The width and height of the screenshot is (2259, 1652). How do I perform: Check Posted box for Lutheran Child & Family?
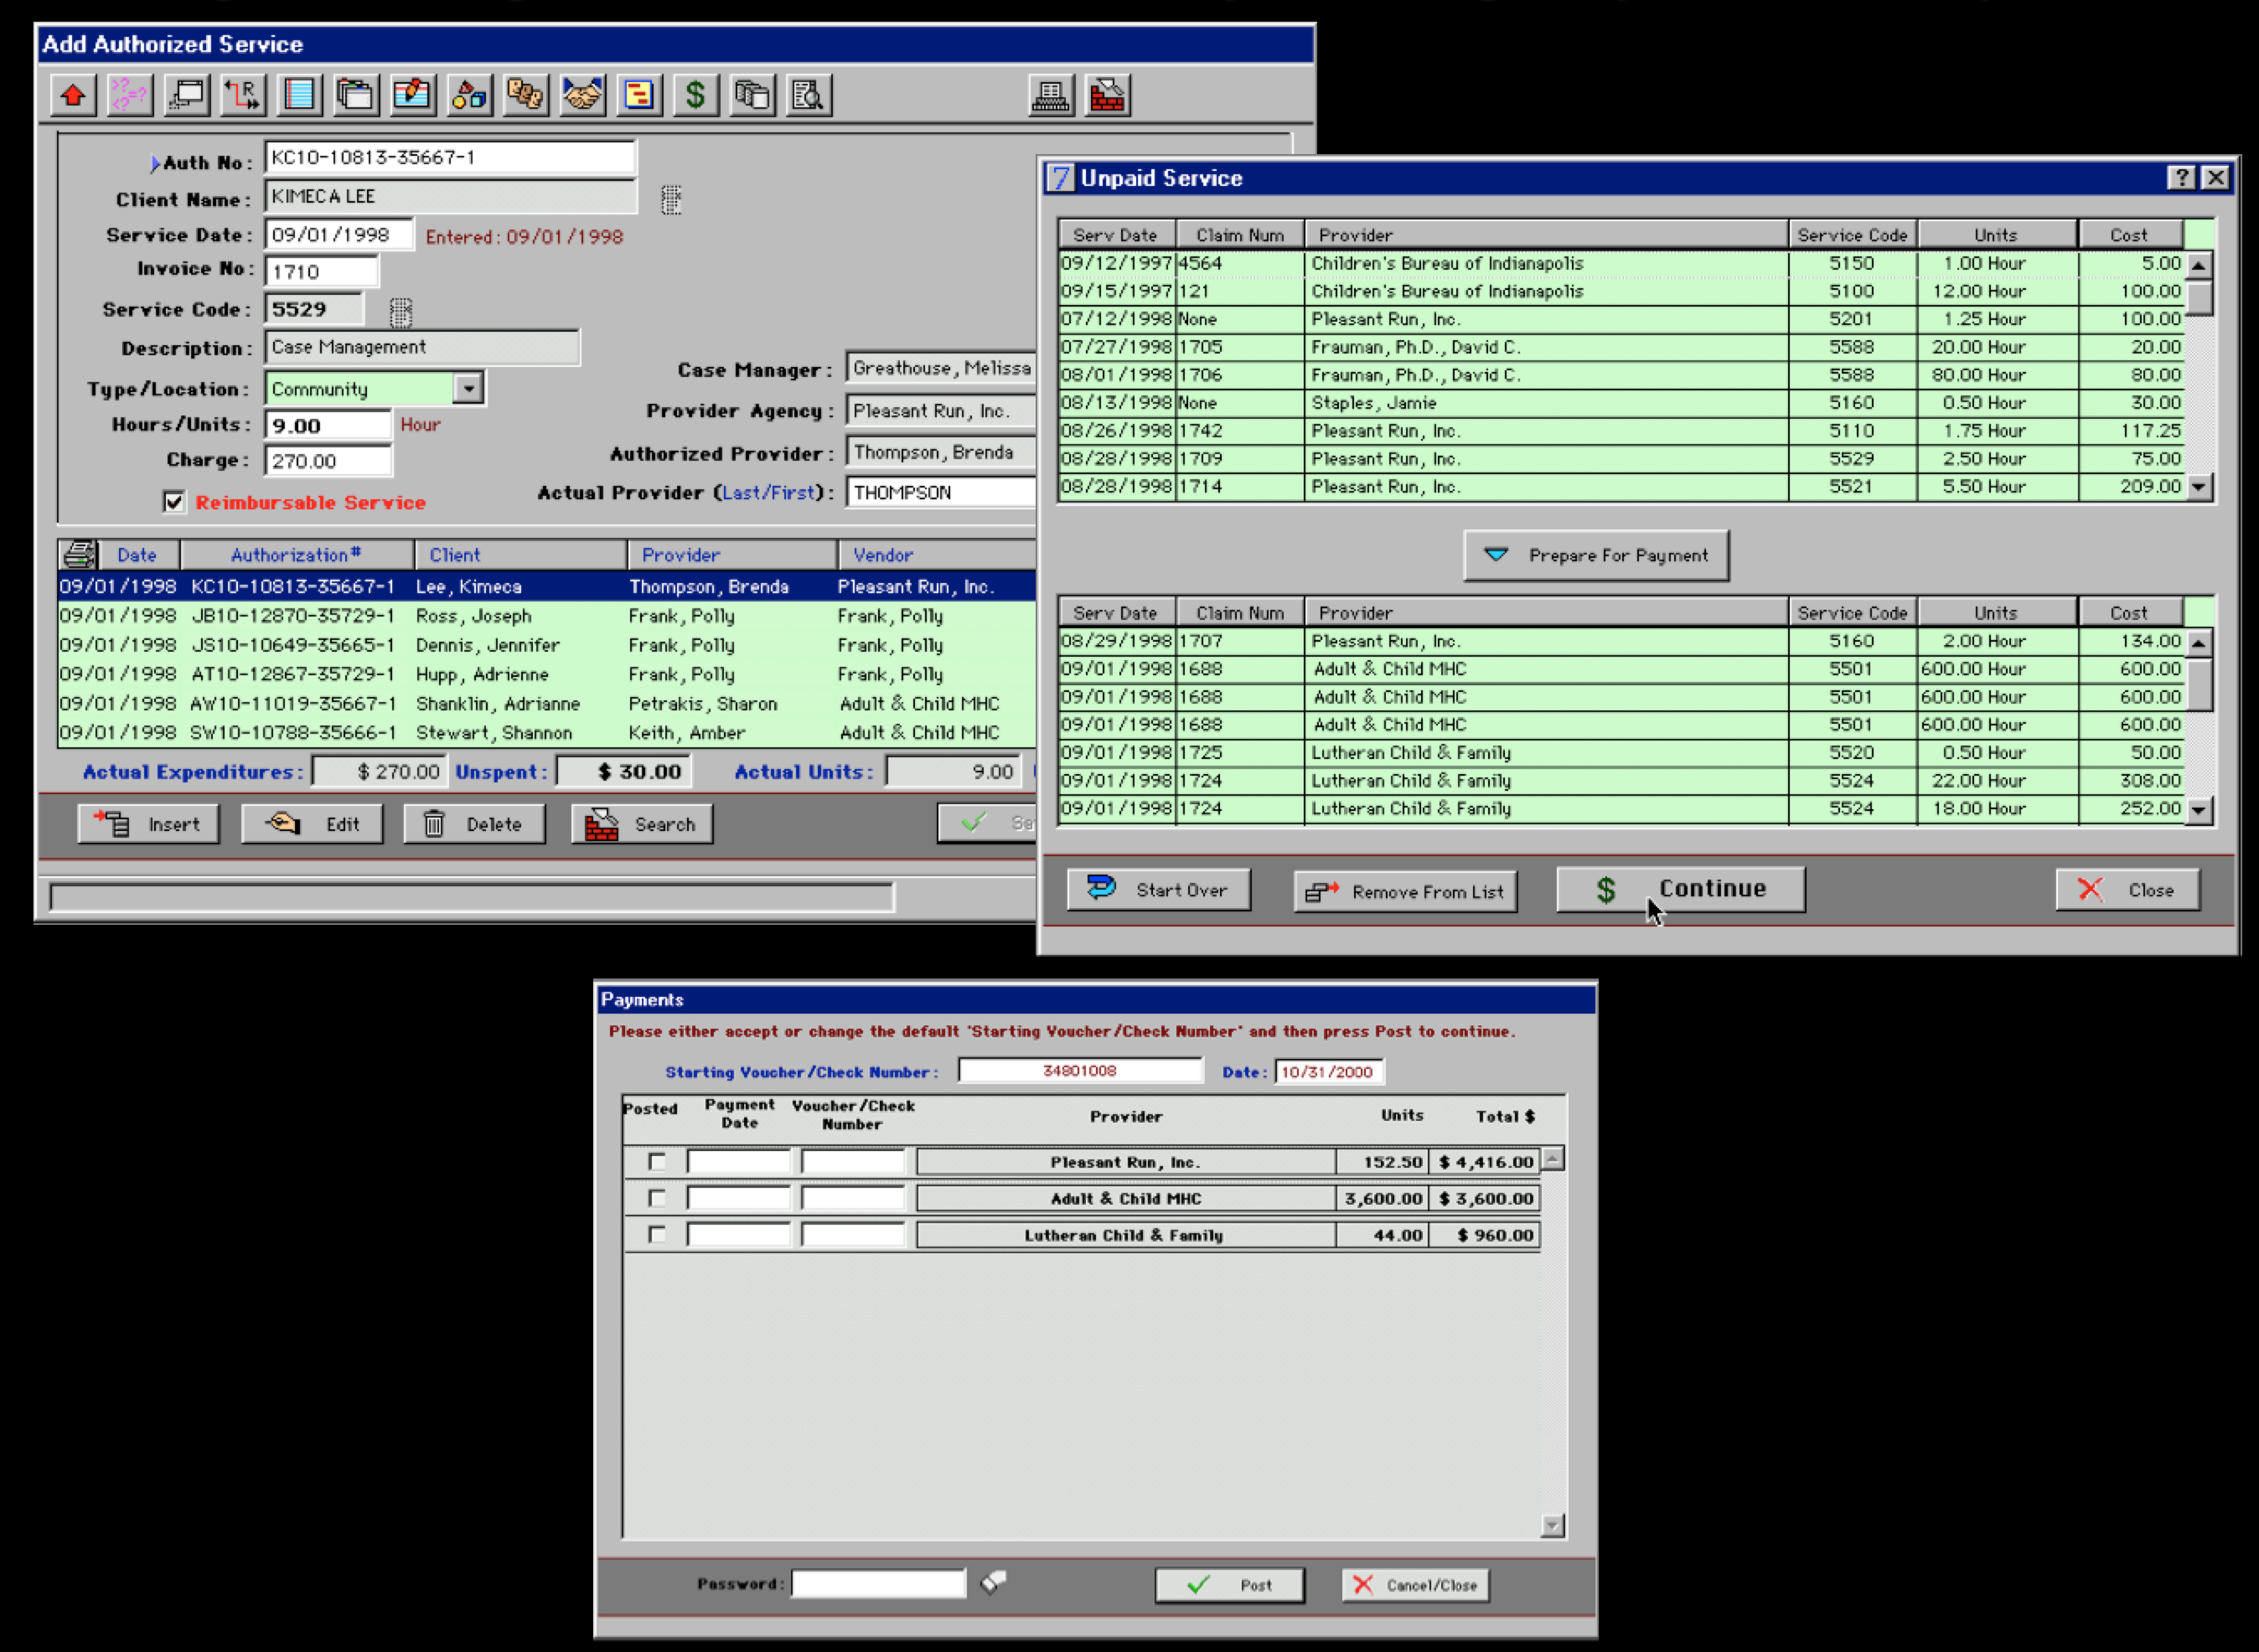657,1235
